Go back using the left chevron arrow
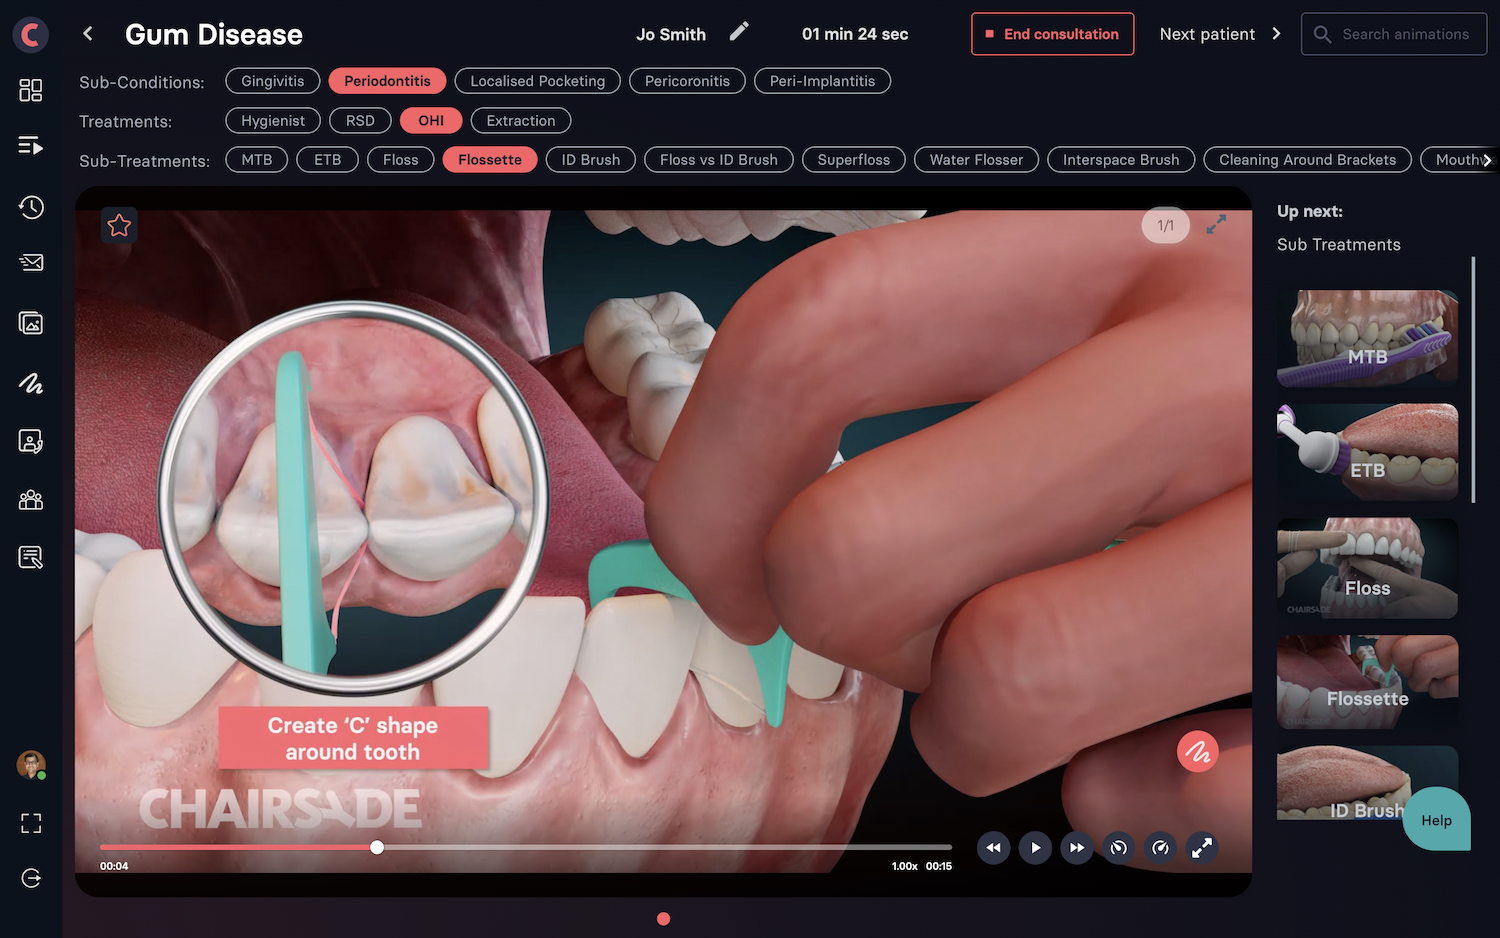The width and height of the screenshot is (1500, 938). pyautogui.click(x=88, y=32)
